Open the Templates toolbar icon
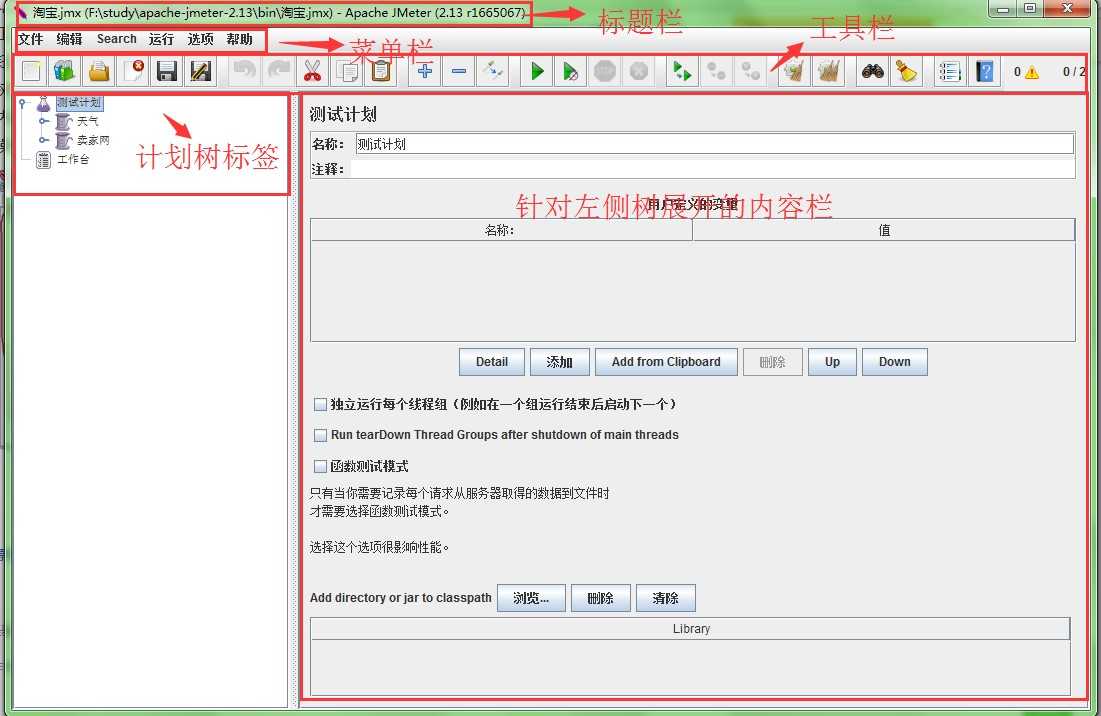 point(65,71)
